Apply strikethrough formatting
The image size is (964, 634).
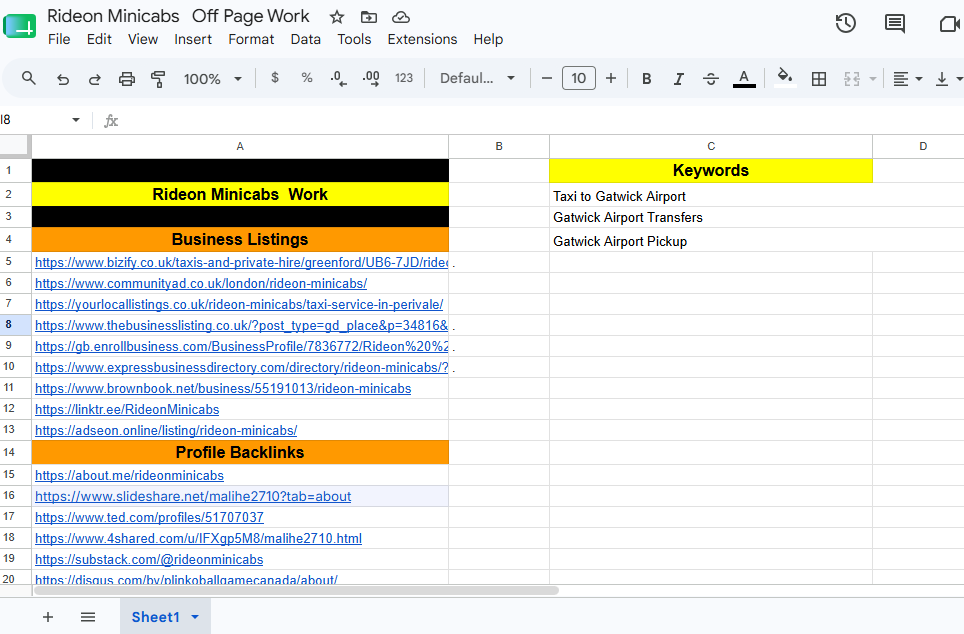point(711,79)
